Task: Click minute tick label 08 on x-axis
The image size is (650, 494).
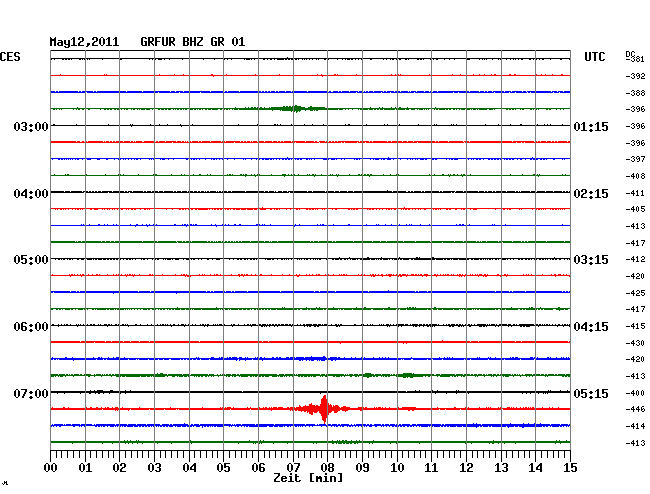Action: click(327, 467)
